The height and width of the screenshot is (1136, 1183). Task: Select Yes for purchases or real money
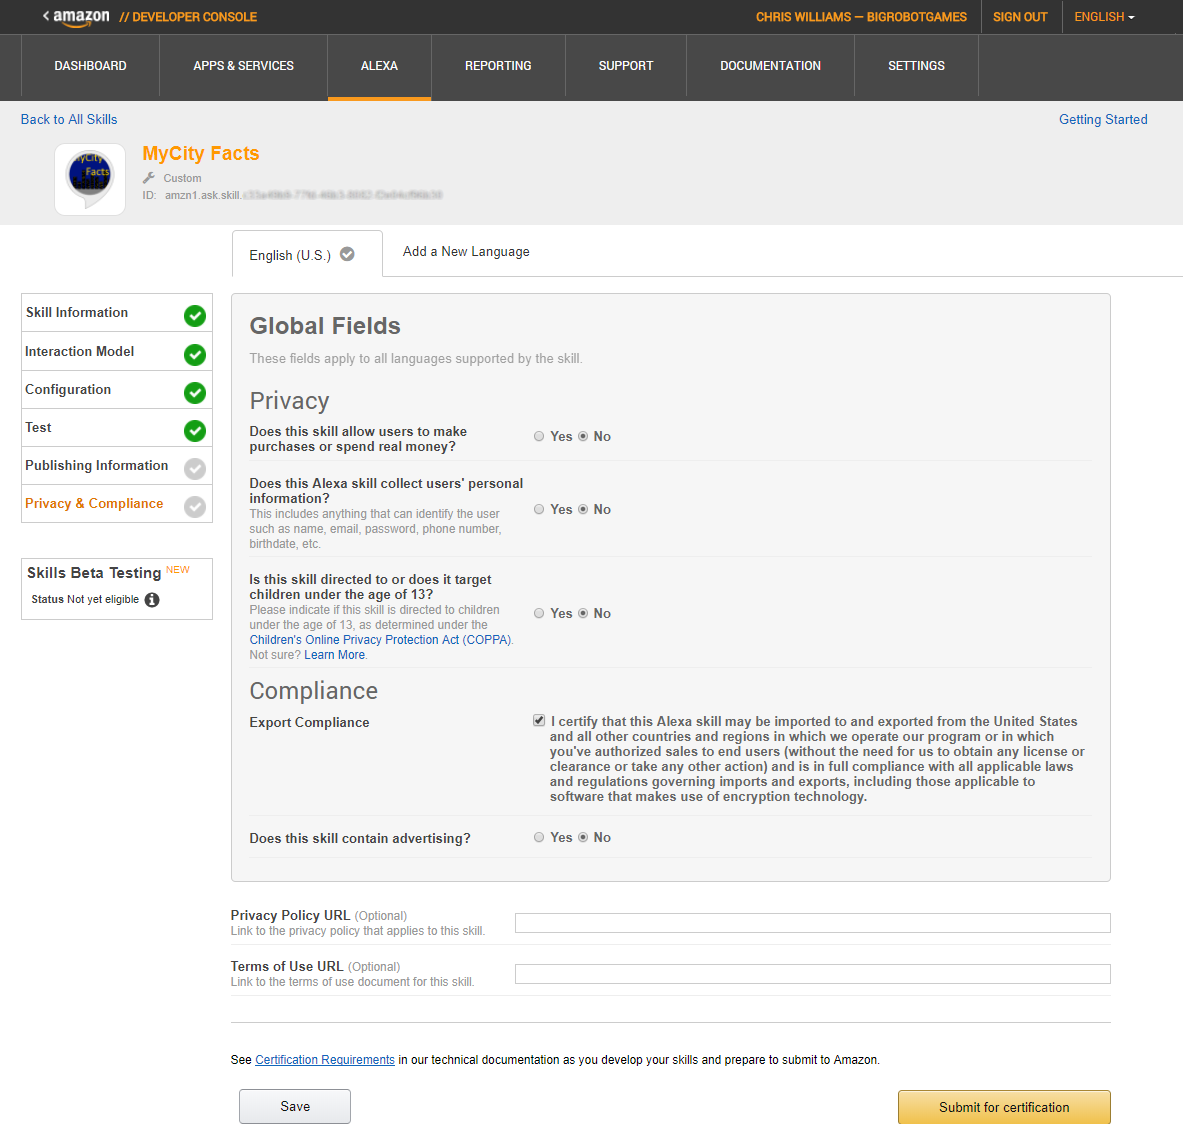point(539,436)
